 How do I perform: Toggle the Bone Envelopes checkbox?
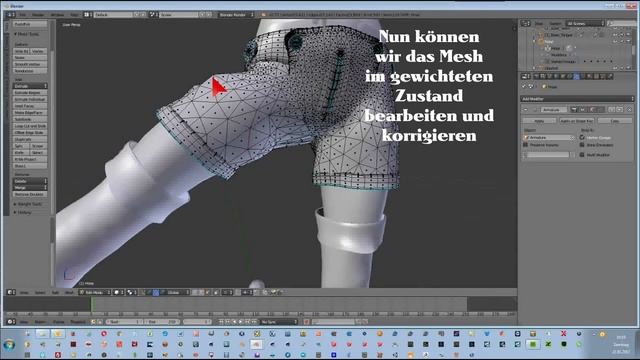[x=582, y=145]
